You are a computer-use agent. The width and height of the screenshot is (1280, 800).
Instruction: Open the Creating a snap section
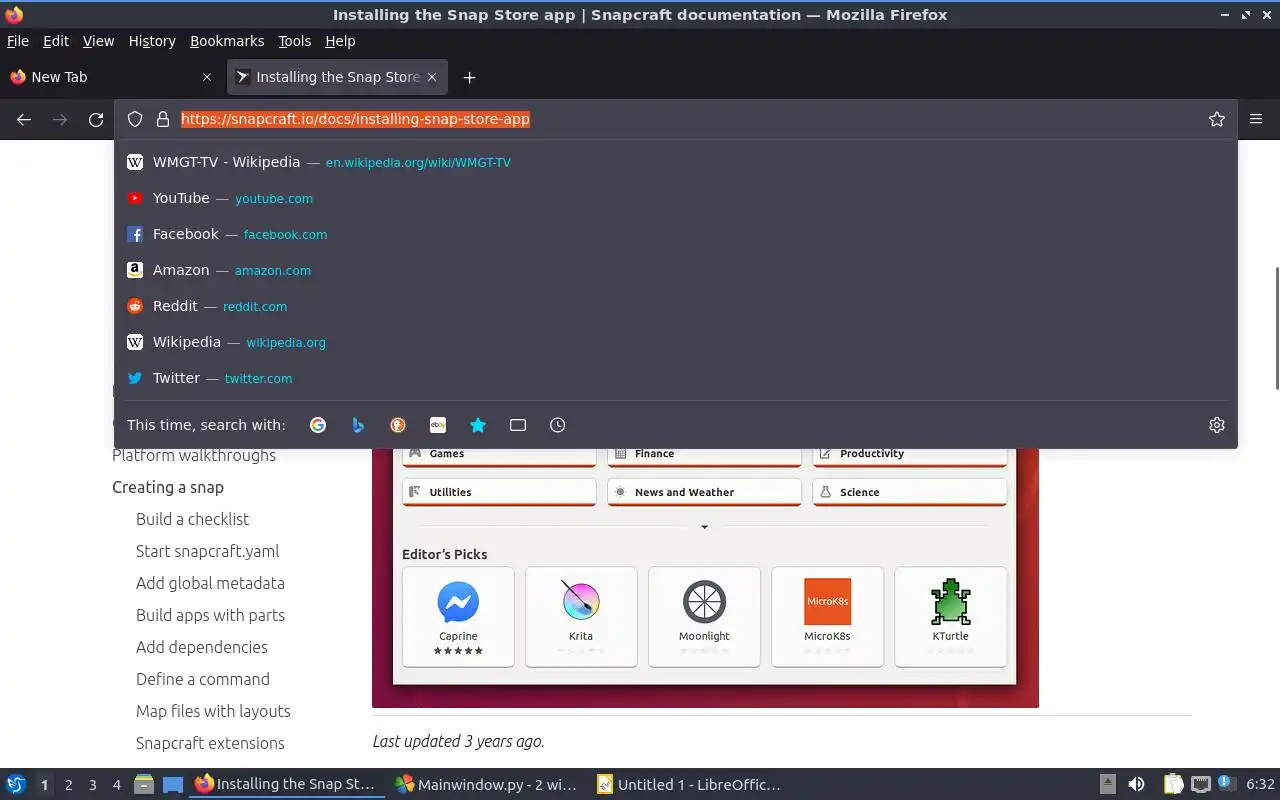pos(168,487)
